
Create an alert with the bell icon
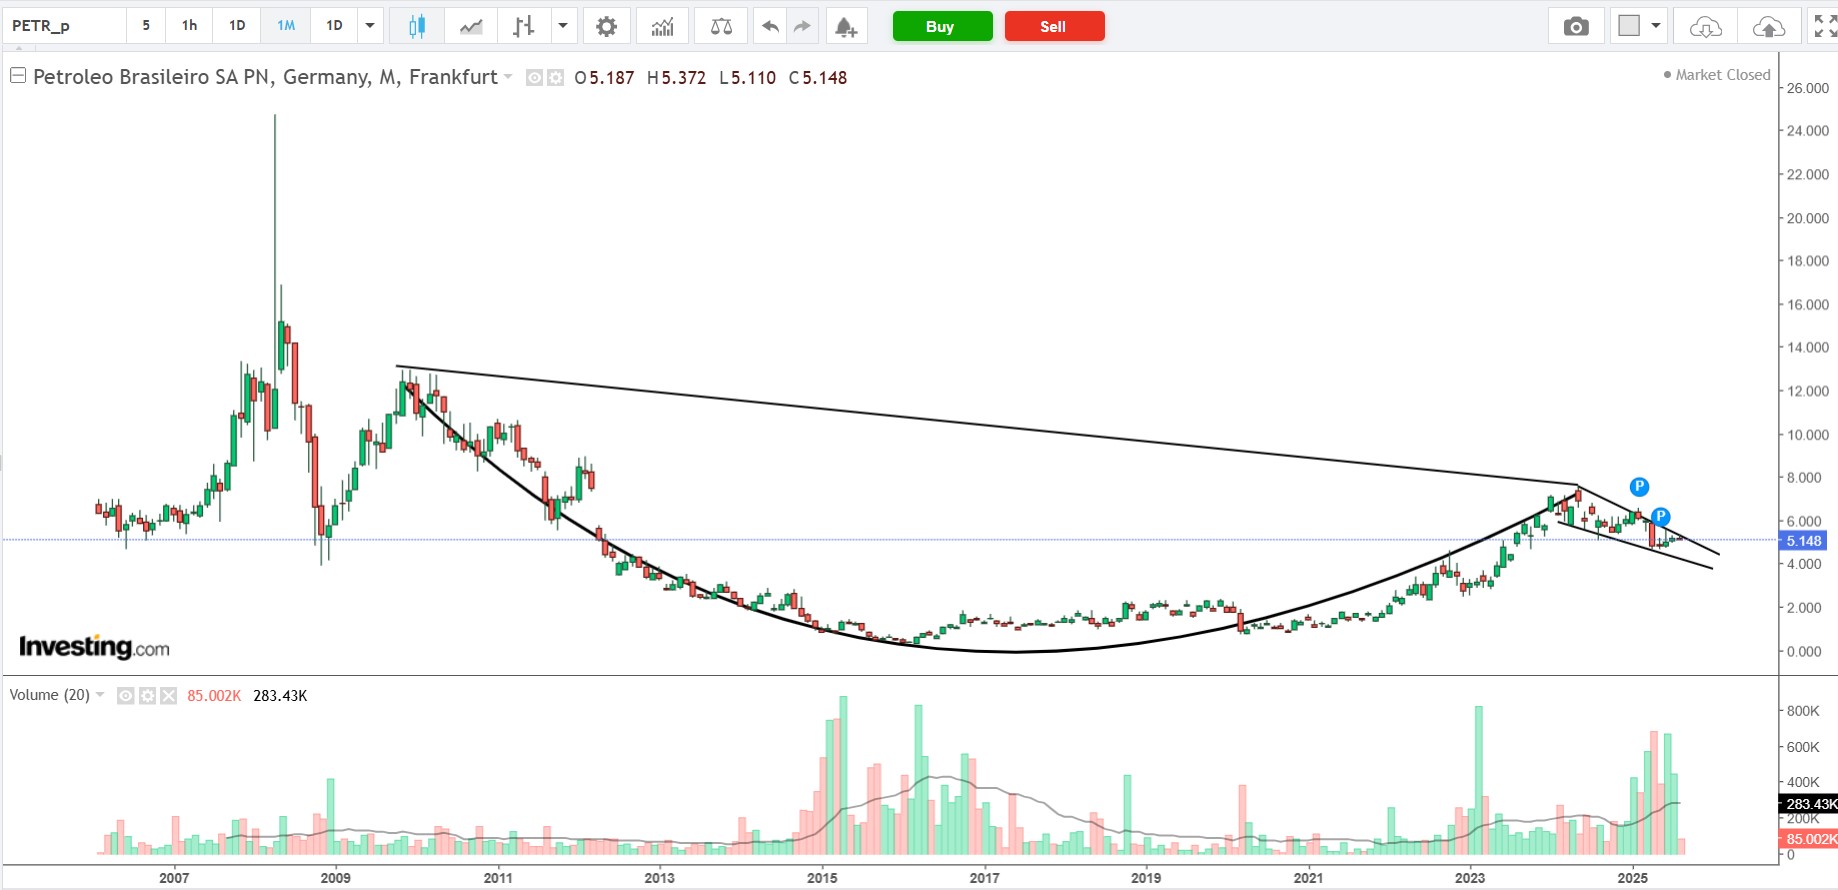[846, 26]
